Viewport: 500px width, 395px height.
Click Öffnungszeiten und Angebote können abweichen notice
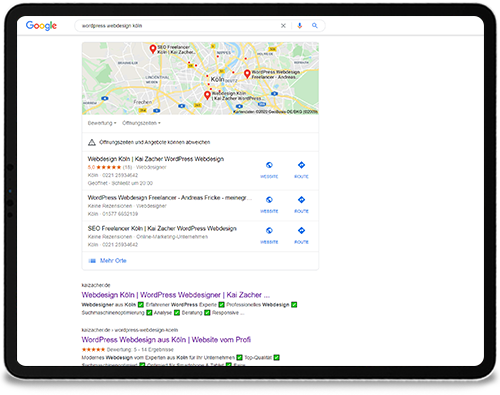(x=155, y=142)
